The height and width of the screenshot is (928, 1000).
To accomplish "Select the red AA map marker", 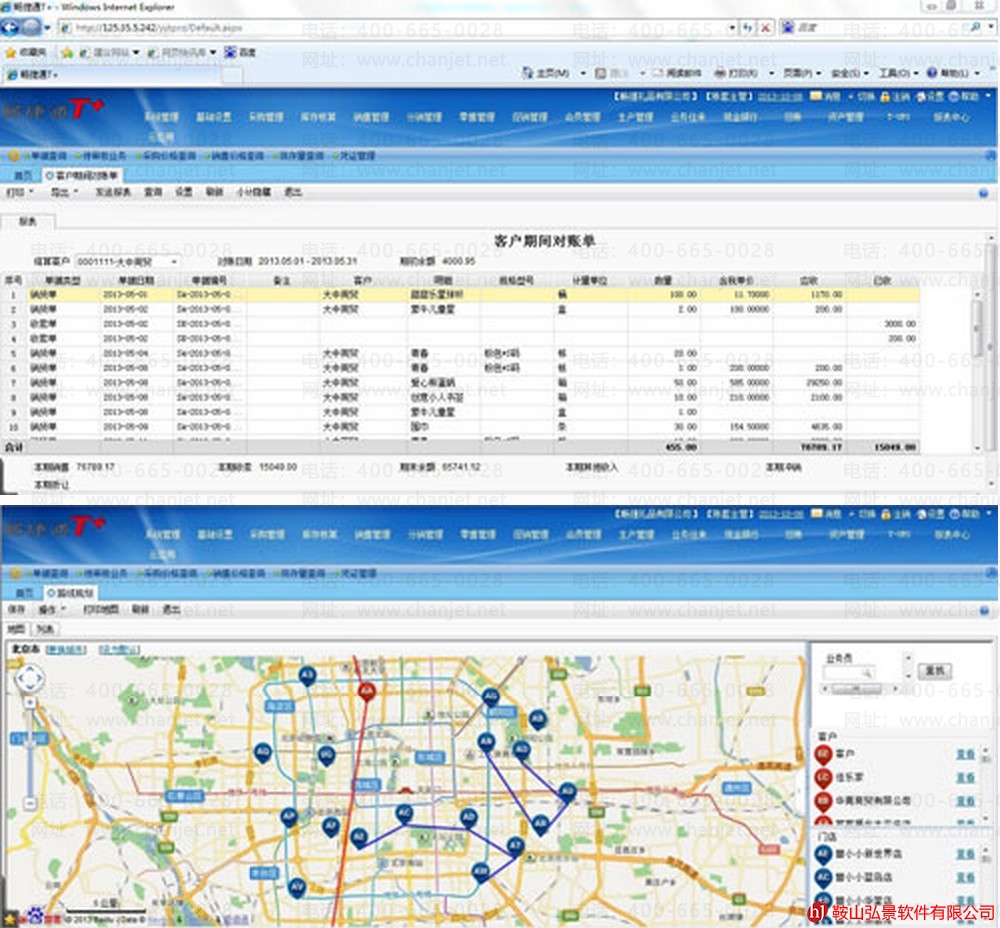I will coord(367,691).
